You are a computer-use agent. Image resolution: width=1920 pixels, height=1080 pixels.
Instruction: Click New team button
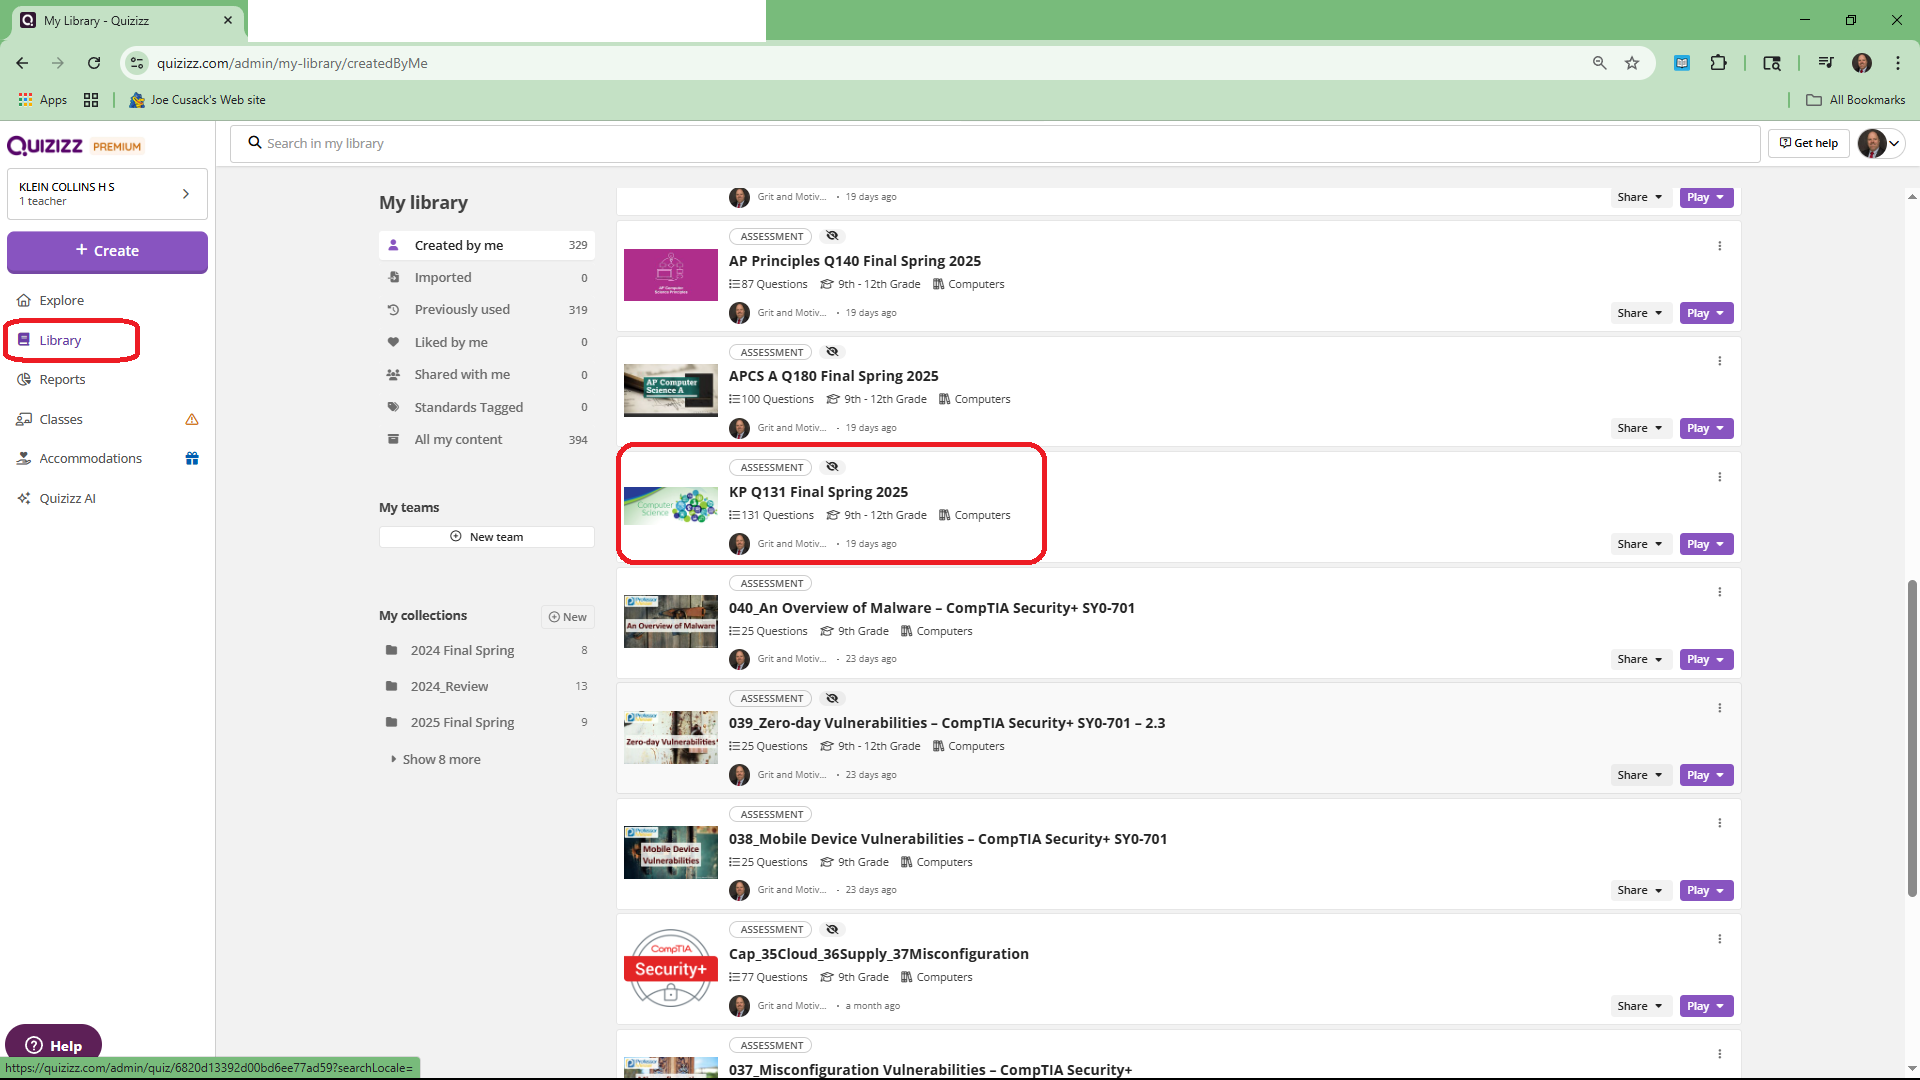(486, 537)
